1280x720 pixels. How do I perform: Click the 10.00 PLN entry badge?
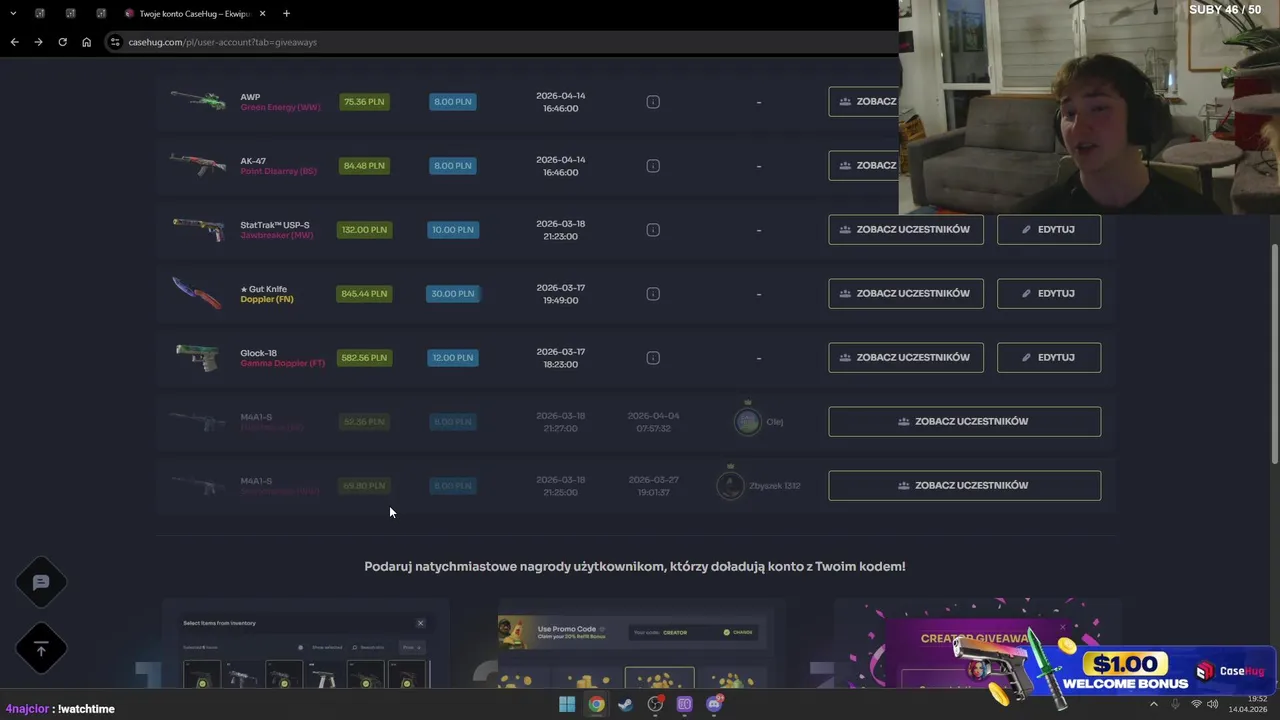[x=452, y=230]
